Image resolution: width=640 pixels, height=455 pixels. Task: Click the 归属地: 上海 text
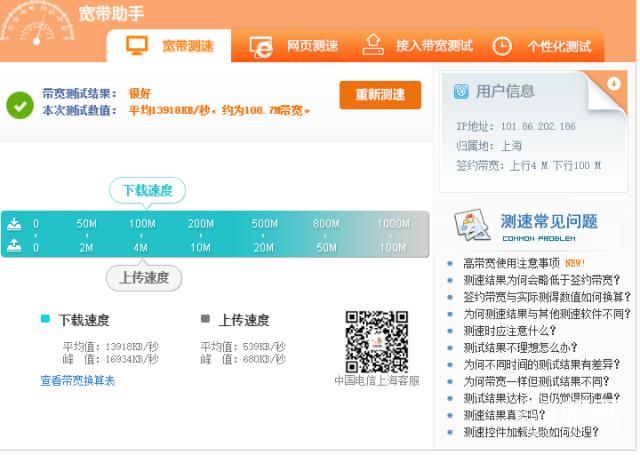click(x=489, y=146)
